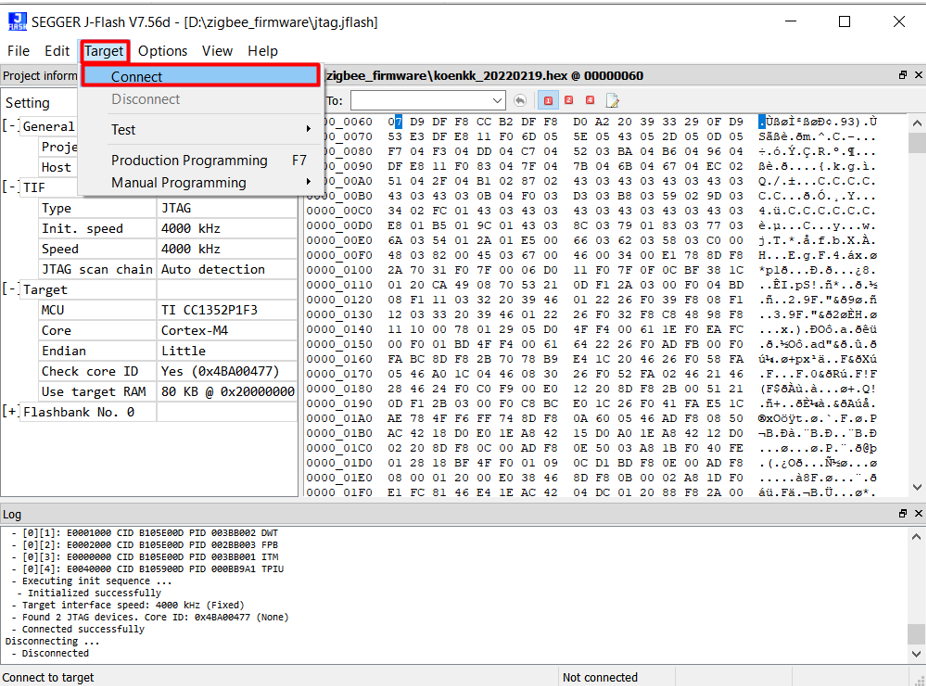Click the Project information panel title
The height and width of the screenshot is (686, 926).
click(x=40, y=76)
